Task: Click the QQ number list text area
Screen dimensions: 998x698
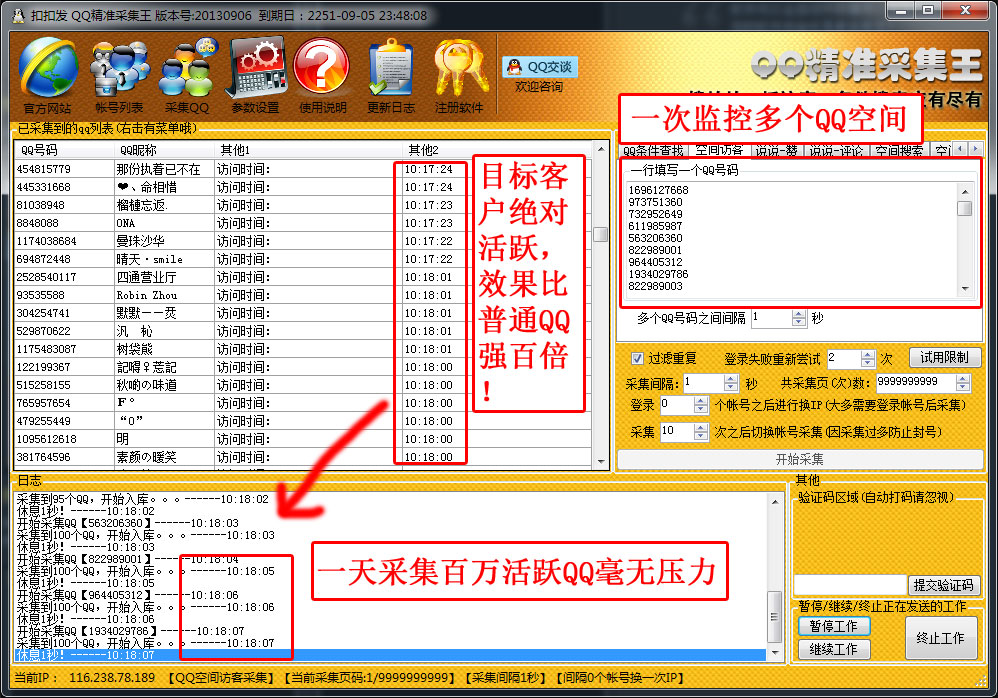Action: click(x=792, y=238)
